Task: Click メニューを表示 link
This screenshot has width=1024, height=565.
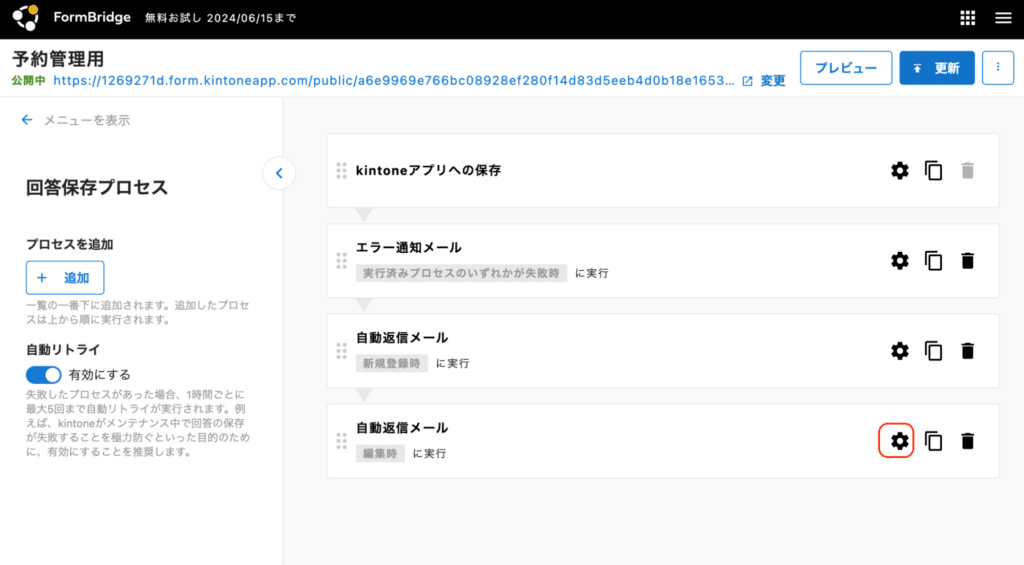Action: 87,120
